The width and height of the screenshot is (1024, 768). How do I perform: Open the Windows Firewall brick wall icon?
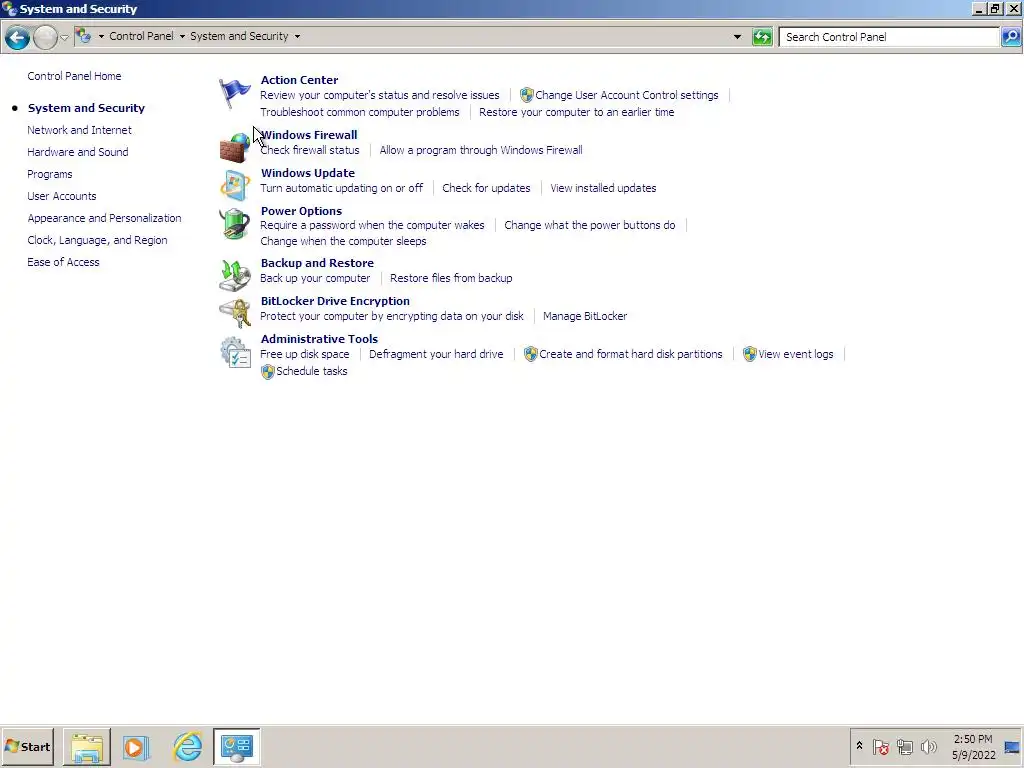coord(234,148)
